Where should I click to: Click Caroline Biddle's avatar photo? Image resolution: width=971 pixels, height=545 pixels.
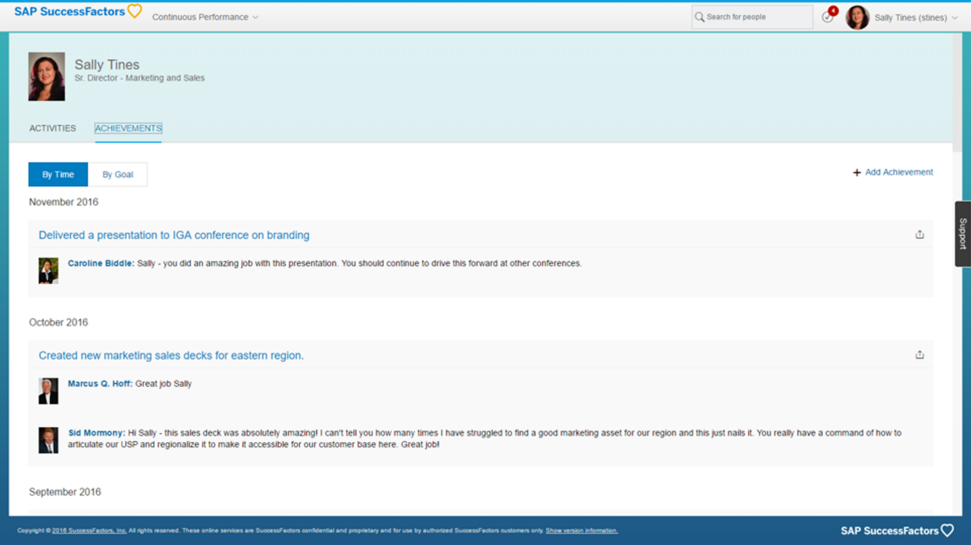[48, 271]
